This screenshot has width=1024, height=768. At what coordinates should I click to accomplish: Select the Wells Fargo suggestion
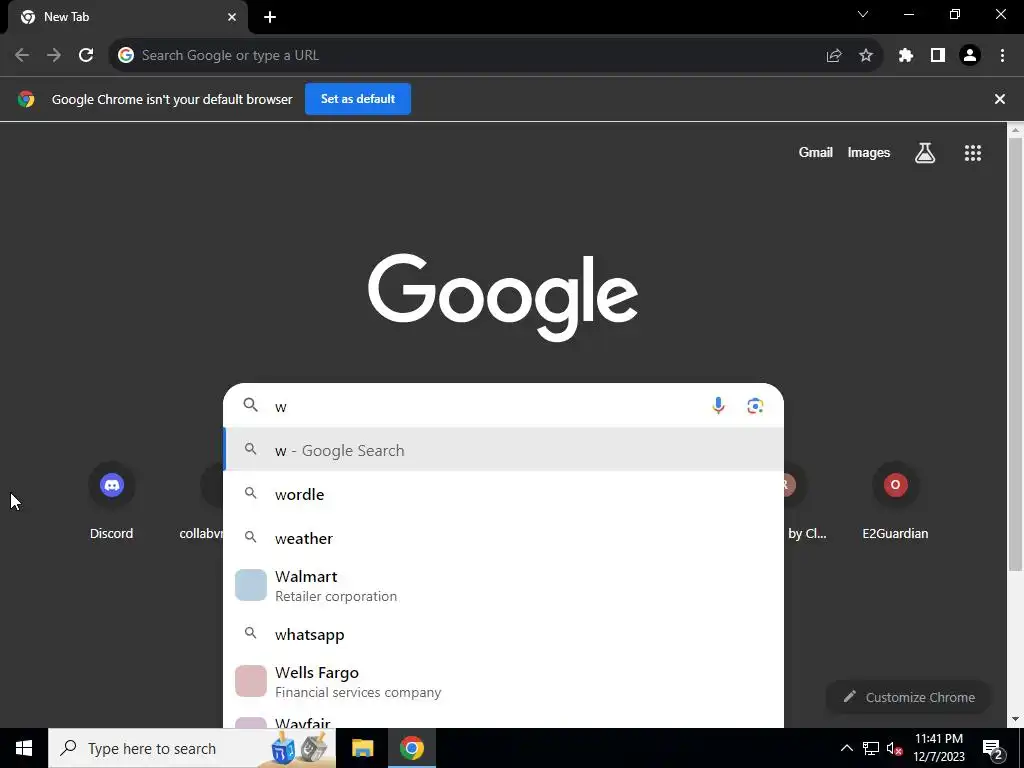tap(504, 682)
